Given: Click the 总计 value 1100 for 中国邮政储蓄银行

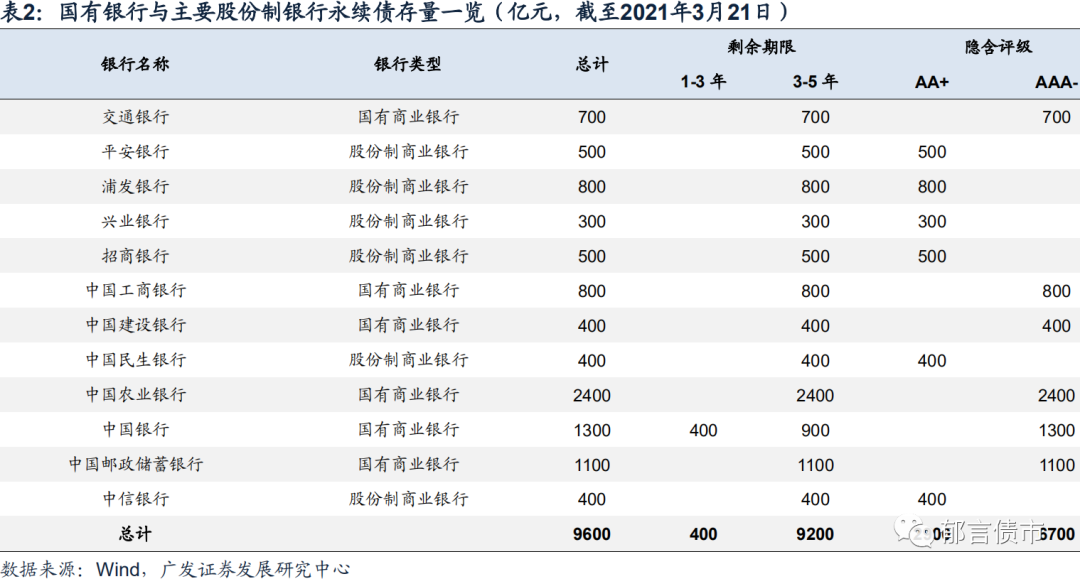Looking at the screenshot, I should [x=592, y=465].
